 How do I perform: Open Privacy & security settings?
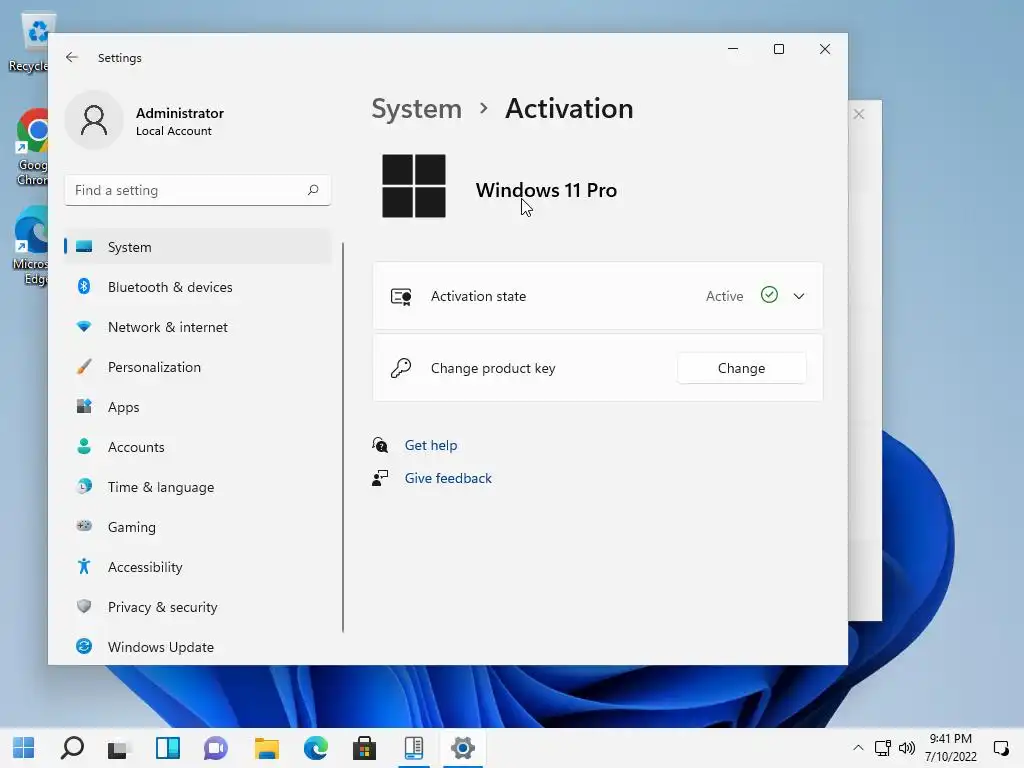point(198,607)
